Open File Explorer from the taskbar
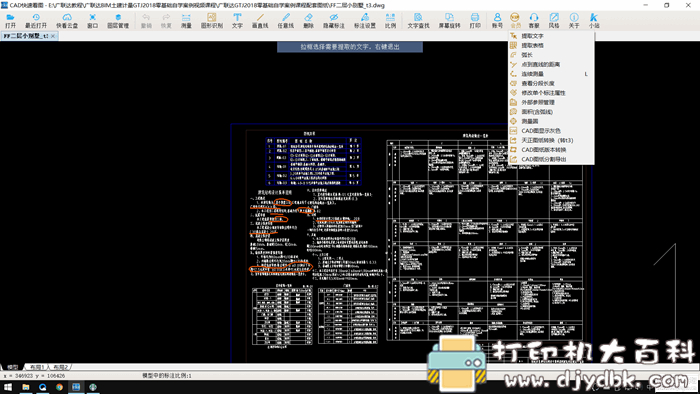 25,387
